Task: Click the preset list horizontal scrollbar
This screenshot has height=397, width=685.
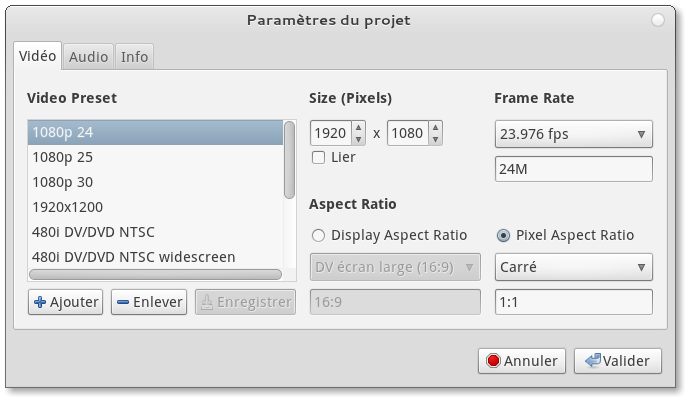Action: [x=155, y=274]
